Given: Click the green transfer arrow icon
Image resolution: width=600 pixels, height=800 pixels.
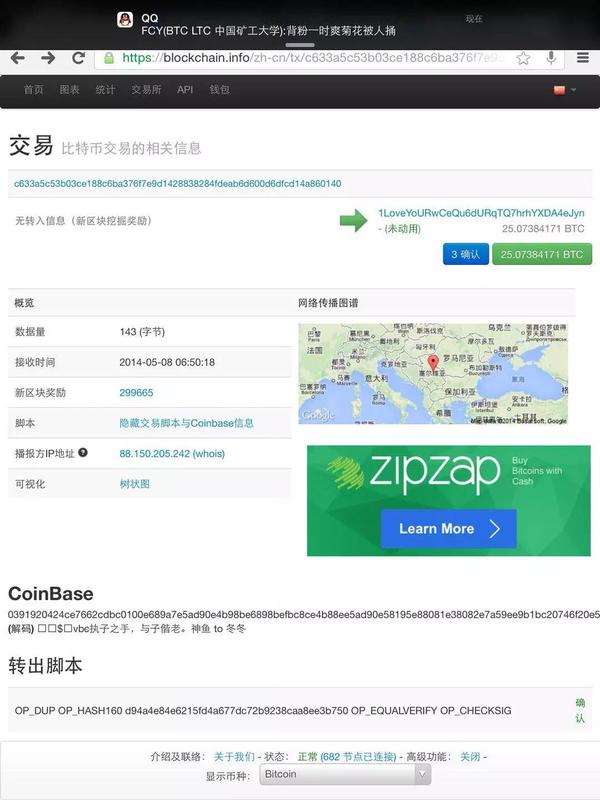Looking at the screenshot, I should [x=353, y=220].
